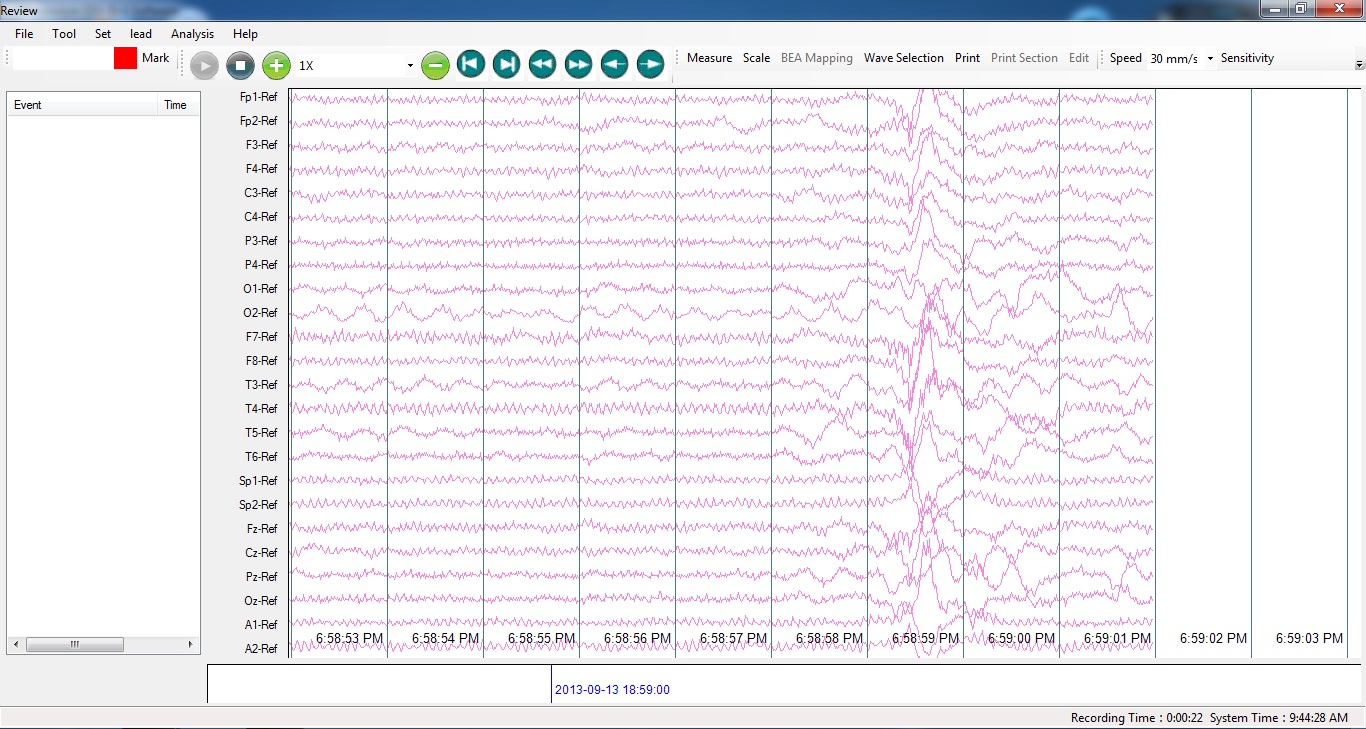Open the 1X playback rate dropdown
The image size is (1366, 729).
[x=410, y=66]
